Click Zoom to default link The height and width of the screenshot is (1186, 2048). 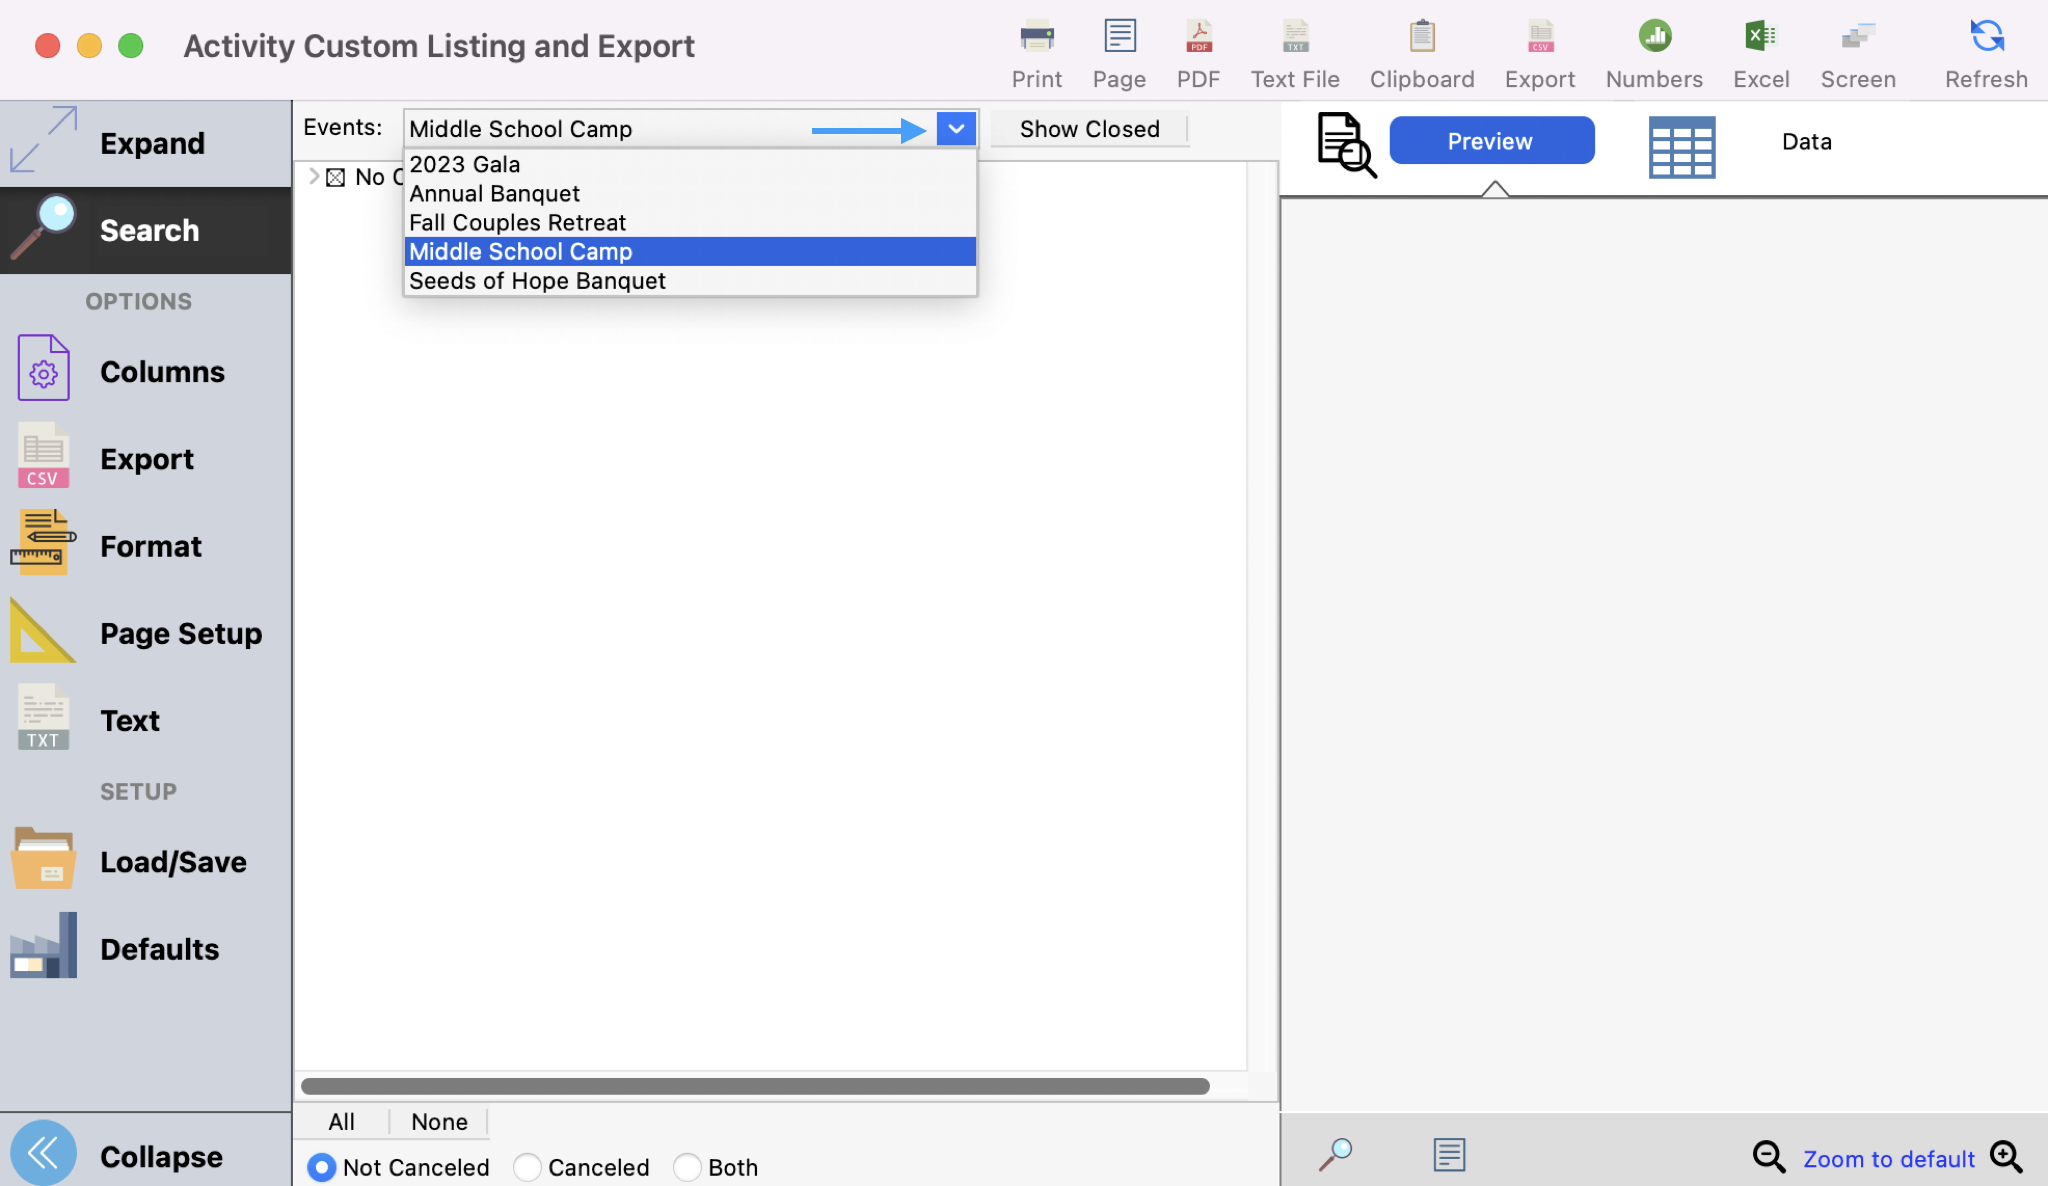tap(1888, 1159)
